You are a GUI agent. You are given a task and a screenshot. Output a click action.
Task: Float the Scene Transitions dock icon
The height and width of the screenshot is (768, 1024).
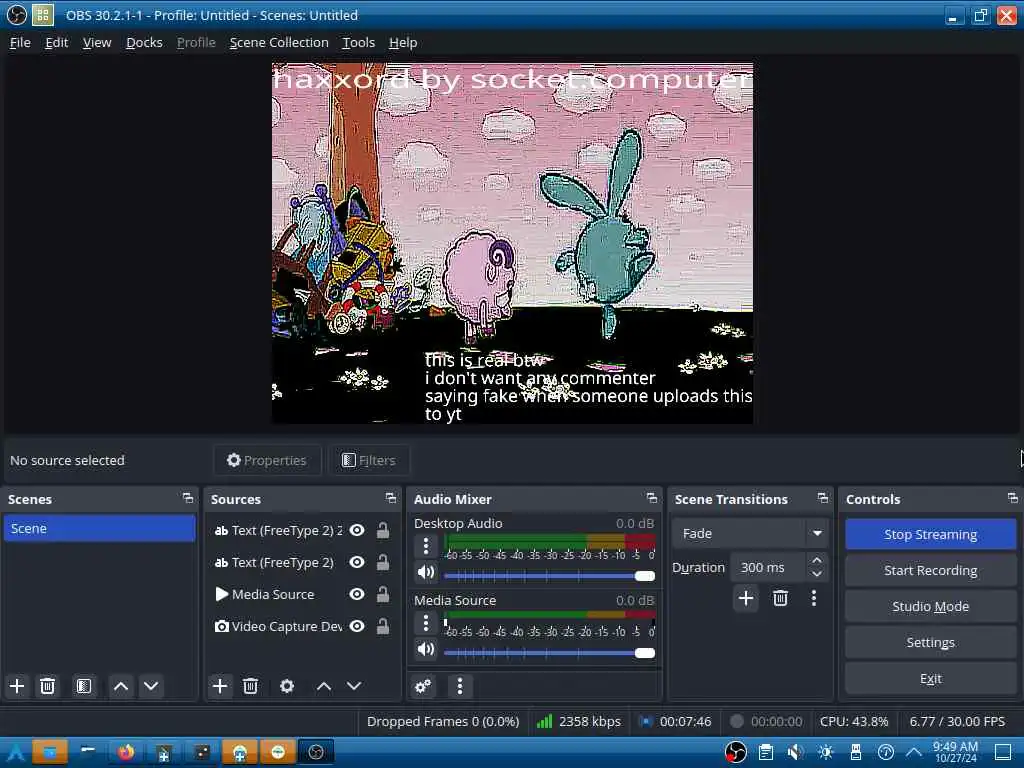click(823, 498)
